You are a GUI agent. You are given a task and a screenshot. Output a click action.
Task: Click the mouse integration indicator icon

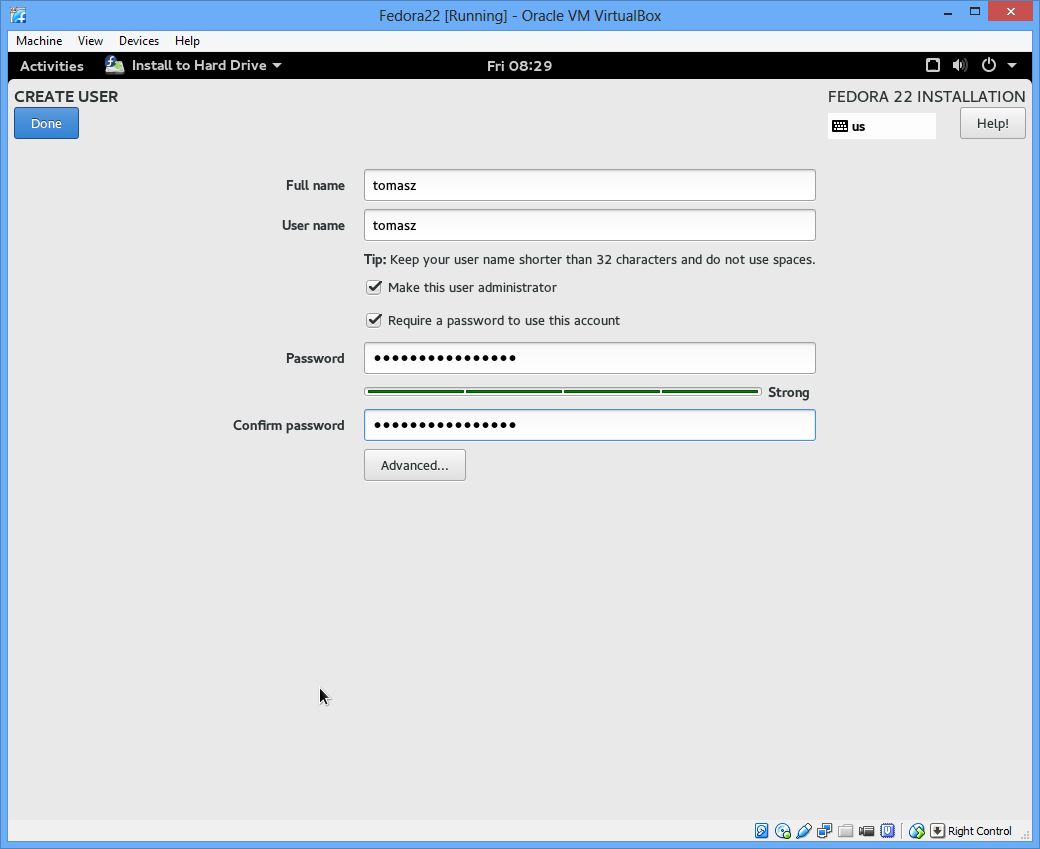tap(917, 830)
